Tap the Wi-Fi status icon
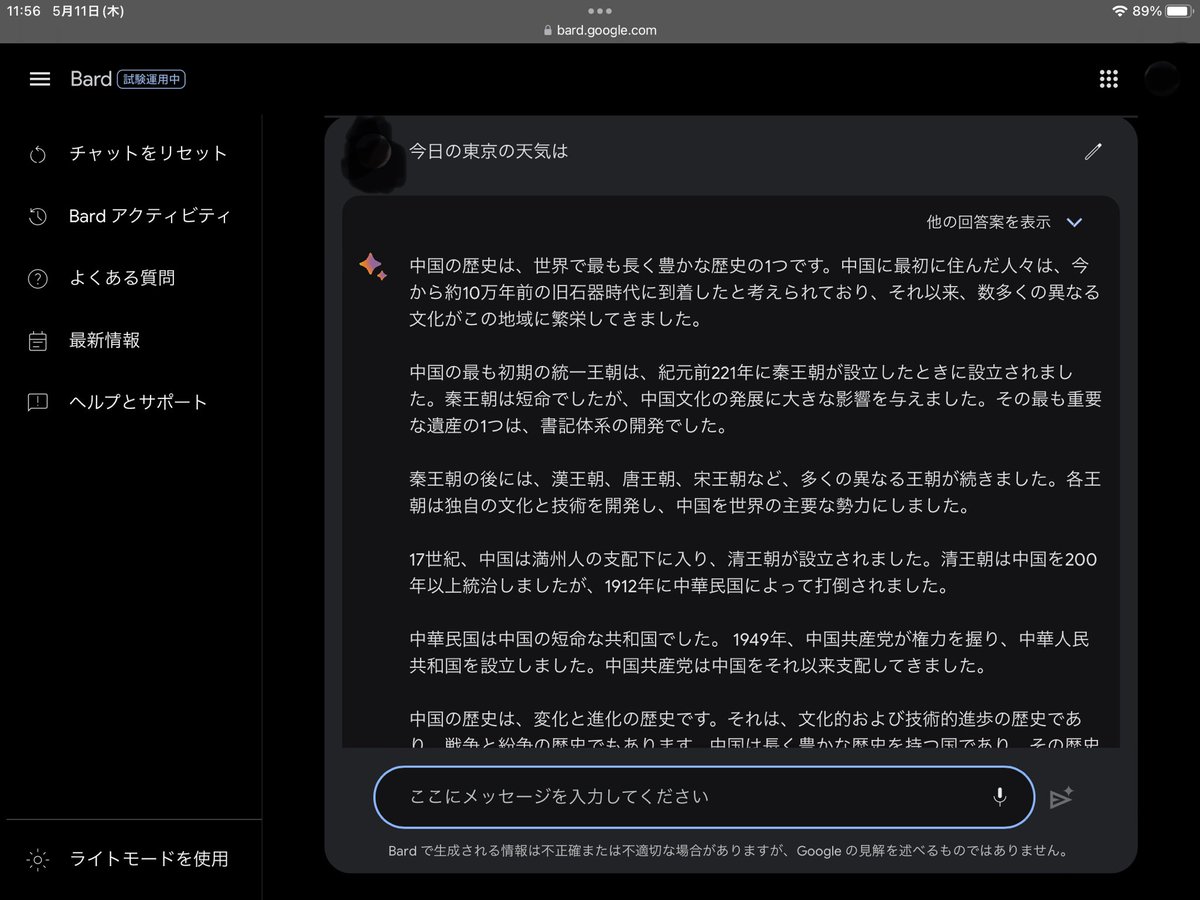The width and height of the screenshot is (1200, 900). (1119, 11)
